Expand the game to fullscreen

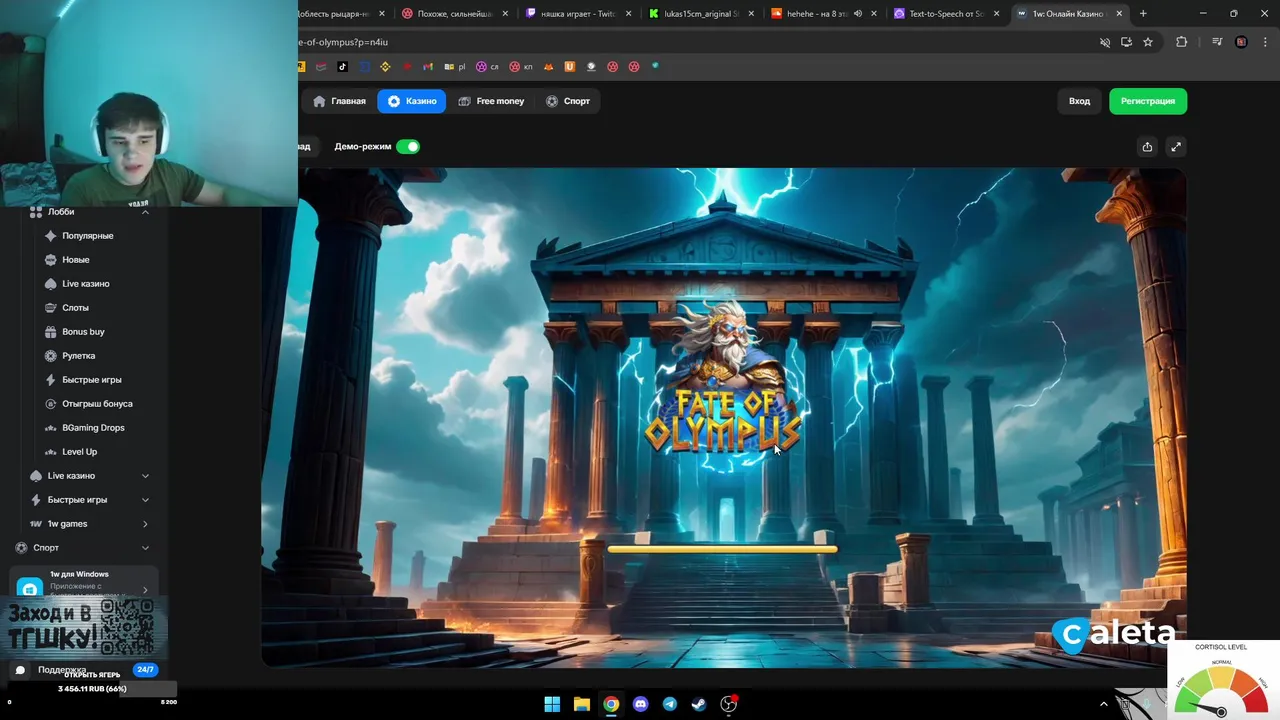coord(1176,147)
